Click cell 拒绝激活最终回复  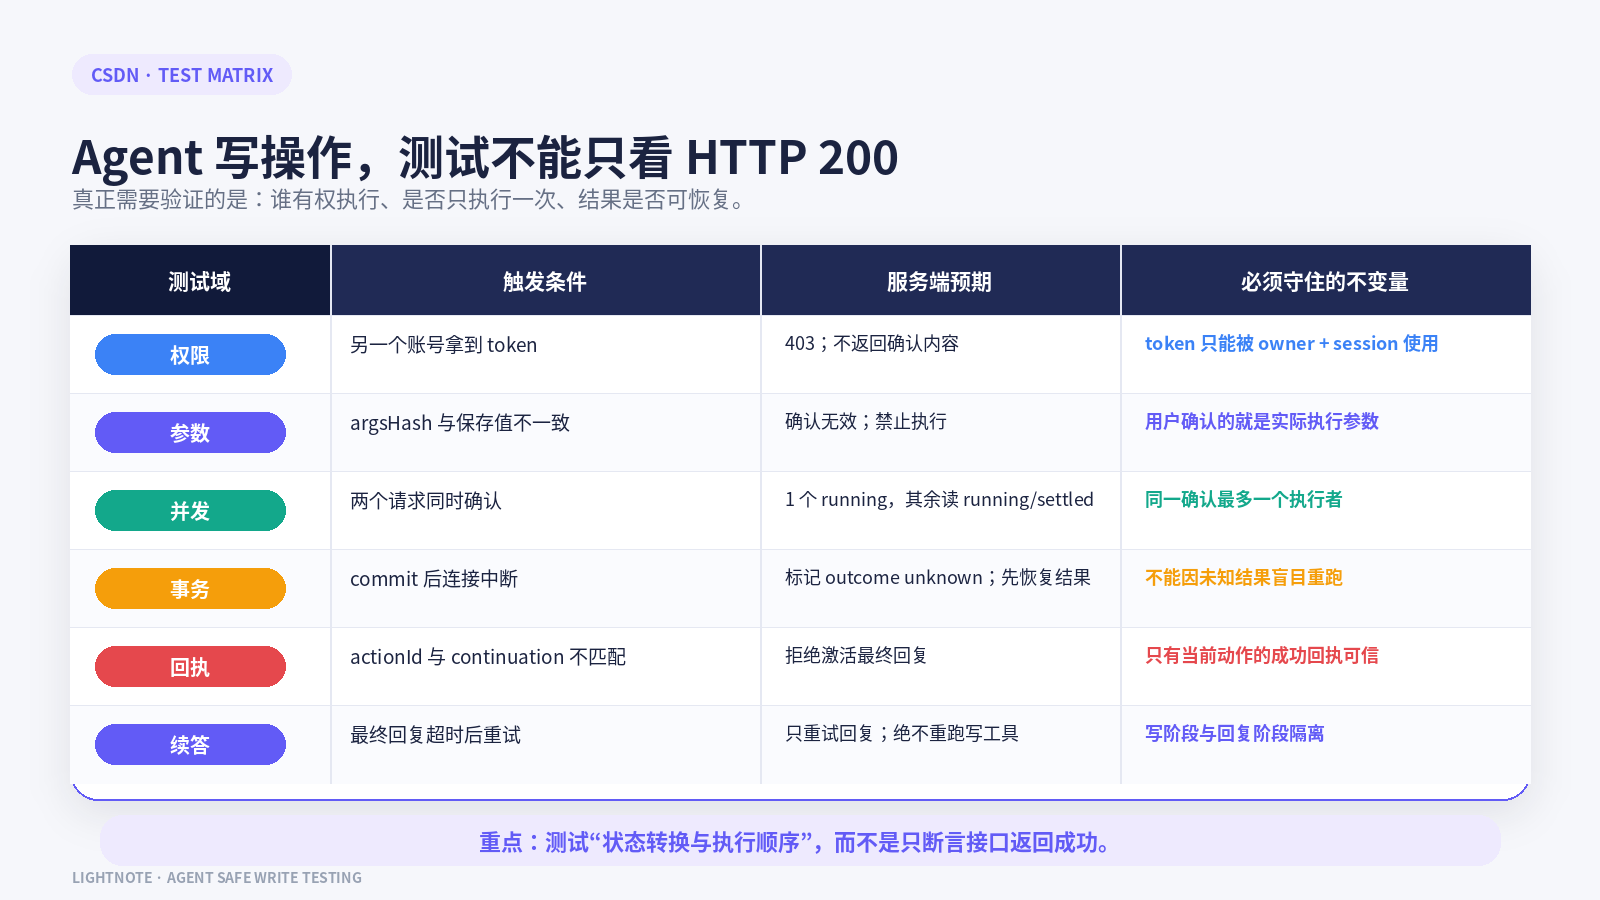tap(857, 656)
